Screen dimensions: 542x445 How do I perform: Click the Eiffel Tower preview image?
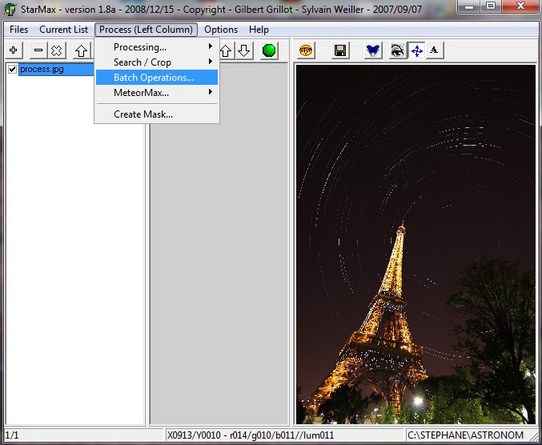pyautogui.click(x=415, y=244)
